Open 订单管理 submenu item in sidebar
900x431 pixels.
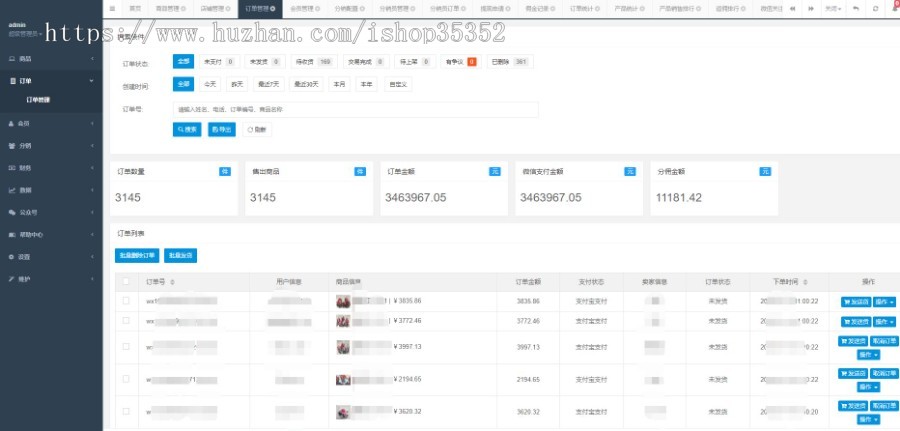(x=38, y=100)
